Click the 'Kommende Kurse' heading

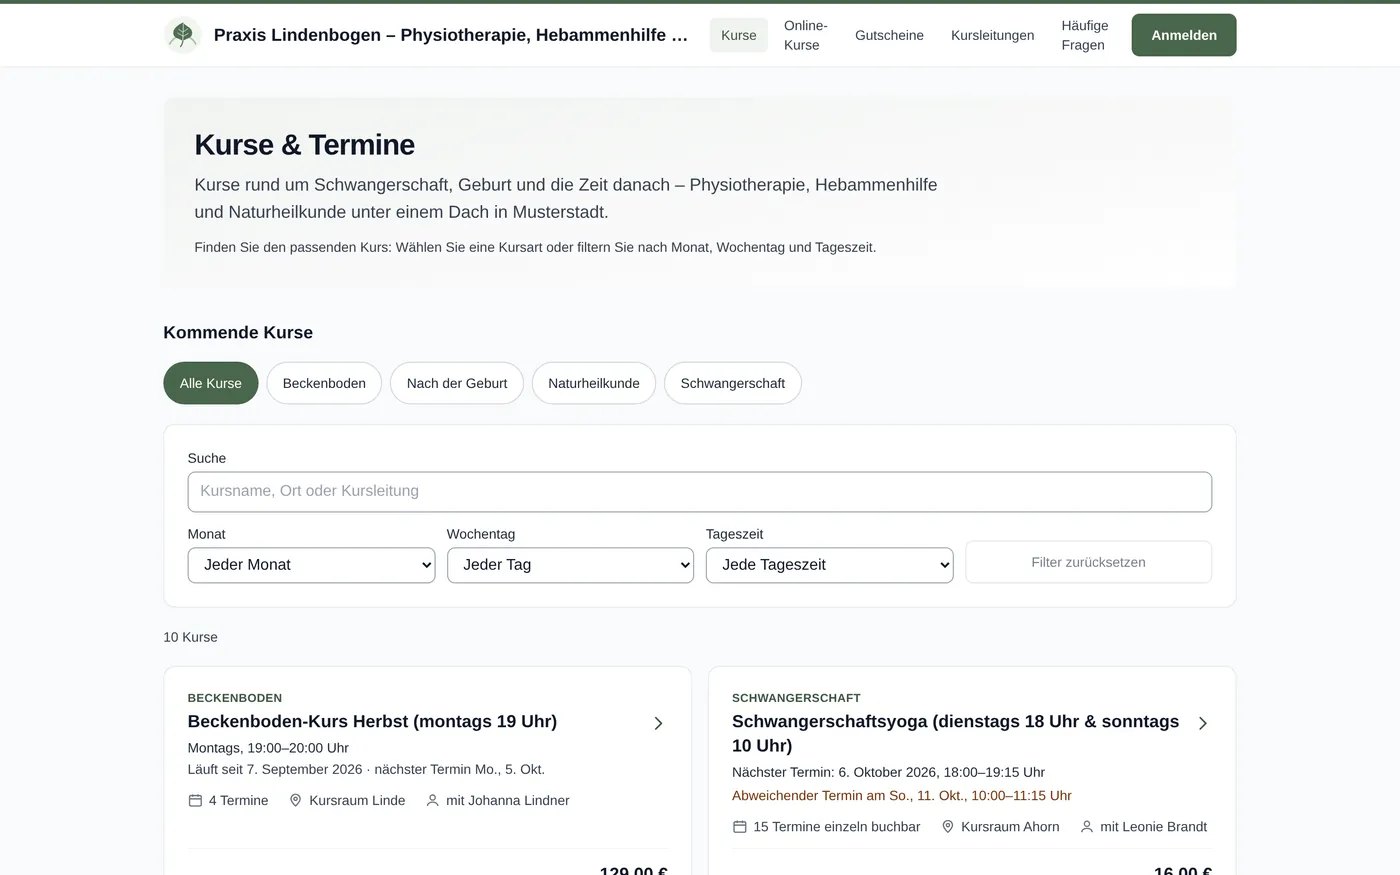[238, 332]
